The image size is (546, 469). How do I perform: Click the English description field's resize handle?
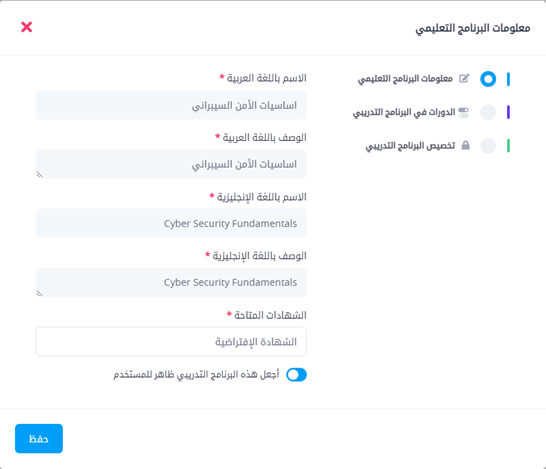click(x=40, y=293)
